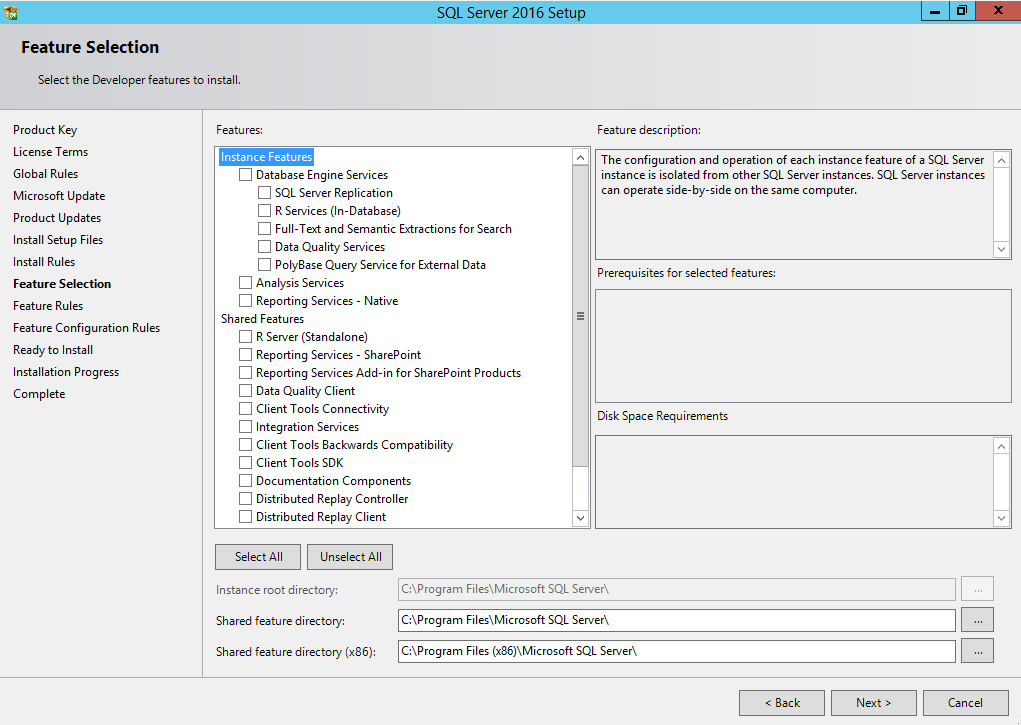Check Client Tools Backwards Compatibility
Image resolution: width=1021 pixels, height=725 pixels.
[x=245, y=445]
